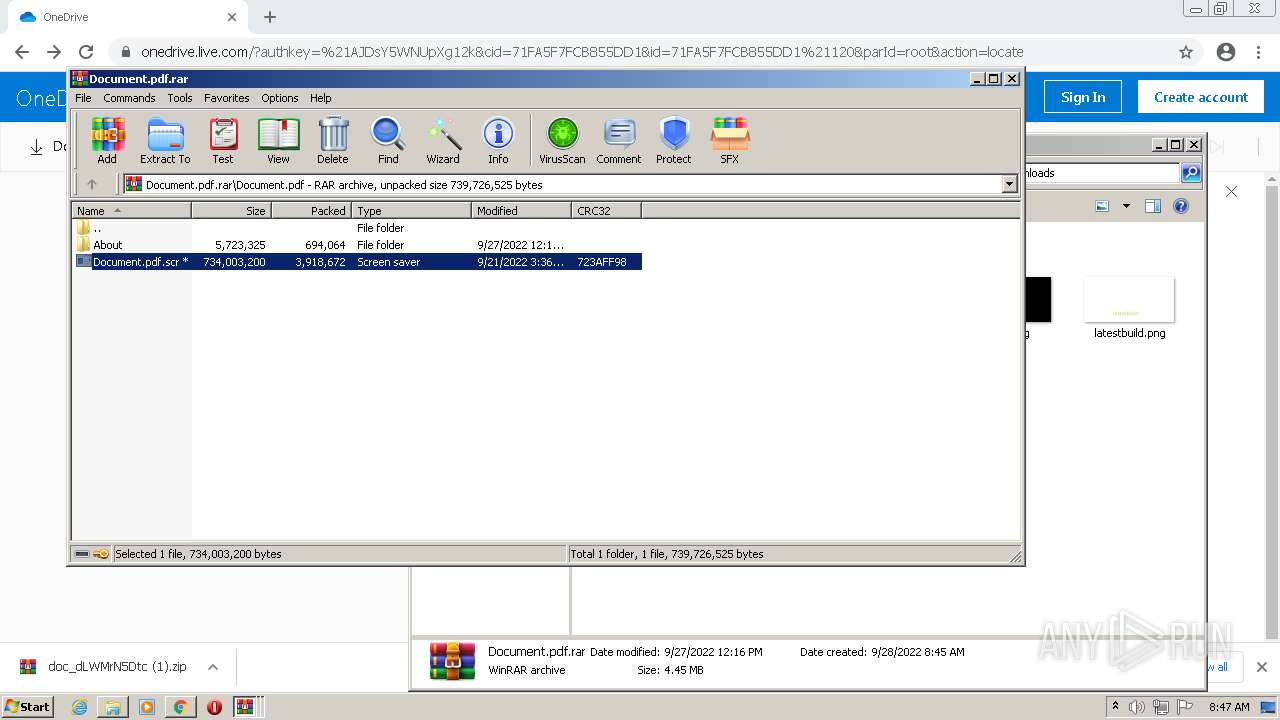1280x720 pixels.
Task: Click the Comment toolbar icon
Action: (619, 140)
